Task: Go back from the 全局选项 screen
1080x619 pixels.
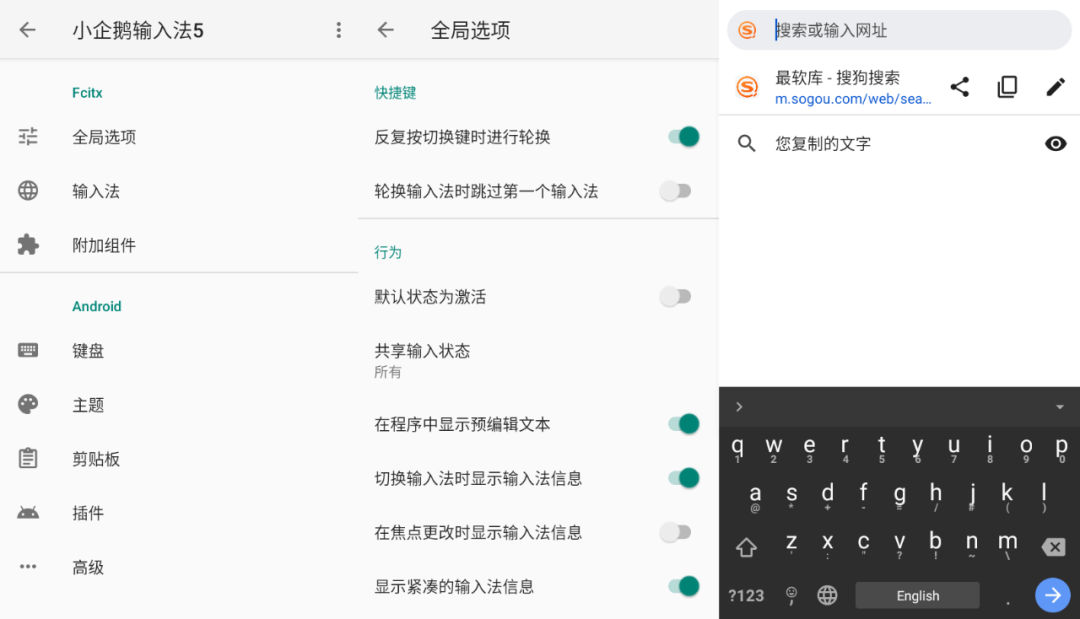Action: (386, 30)
